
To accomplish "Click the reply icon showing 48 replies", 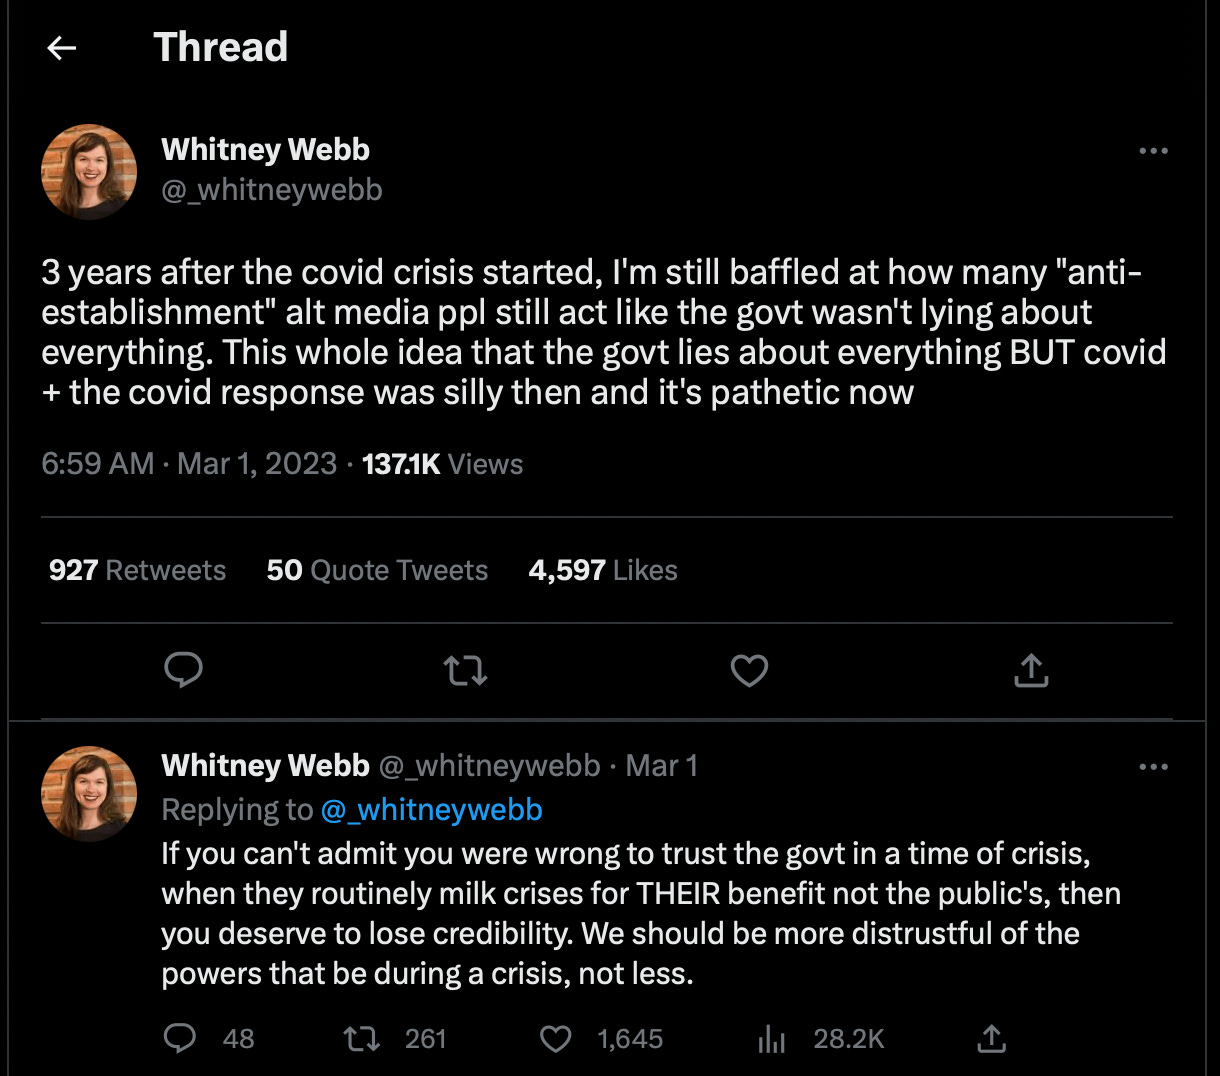I will tap(181, 1039).
